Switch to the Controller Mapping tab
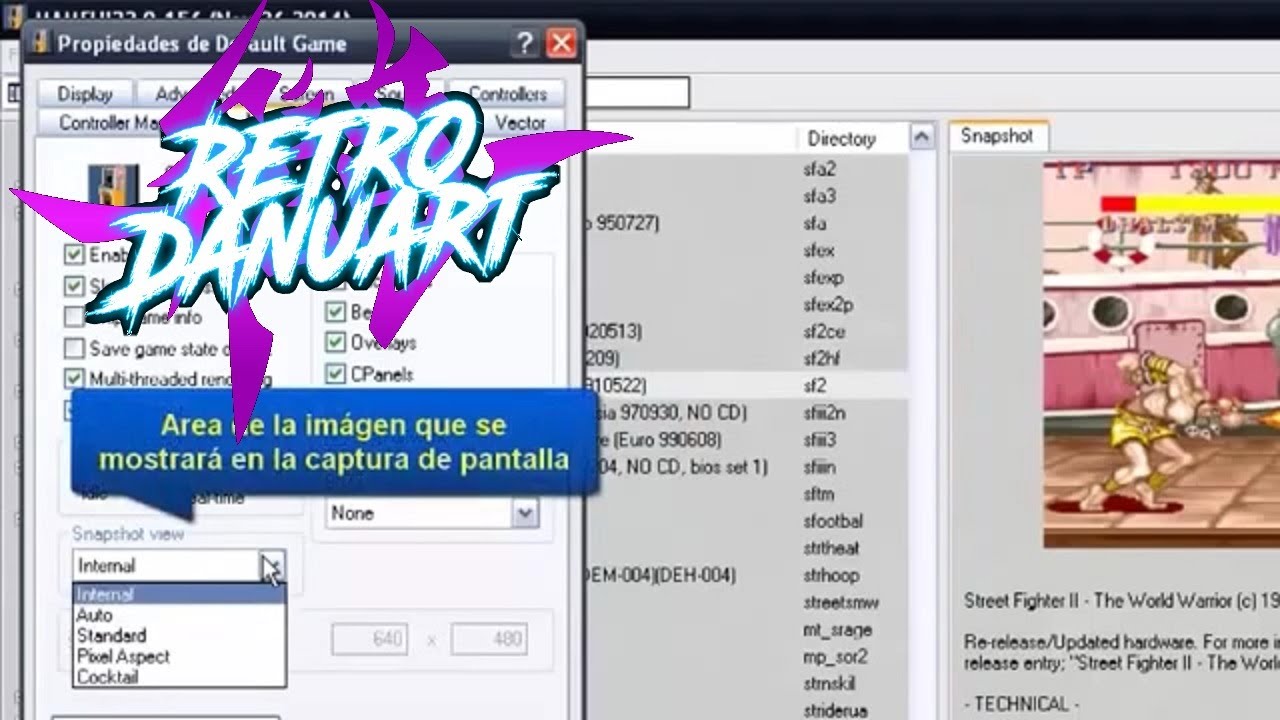The height and width of the screenshot is (720, 1280). coord(110,123)
